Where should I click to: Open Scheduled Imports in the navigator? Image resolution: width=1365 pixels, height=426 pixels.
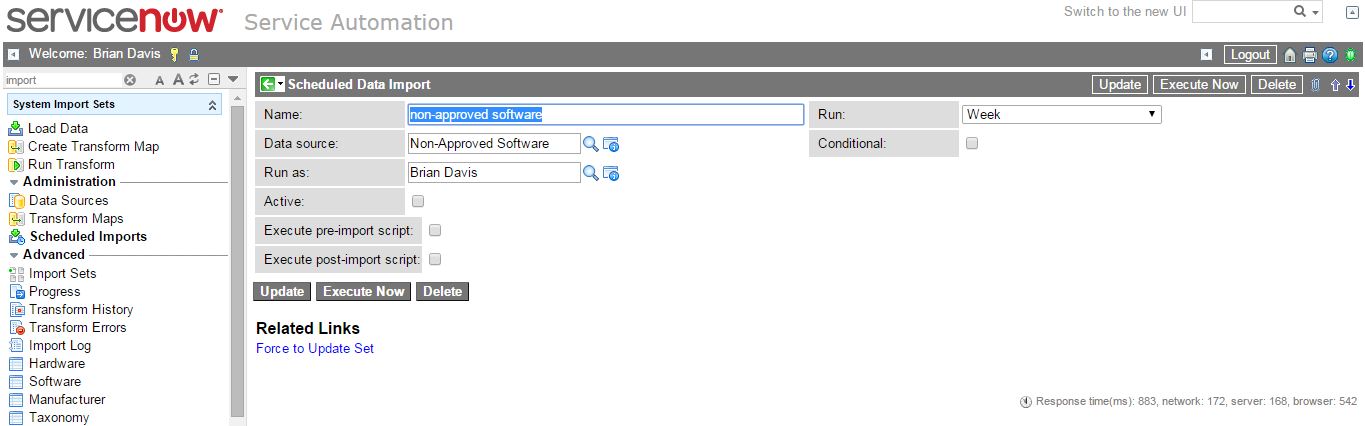[88, 237]
